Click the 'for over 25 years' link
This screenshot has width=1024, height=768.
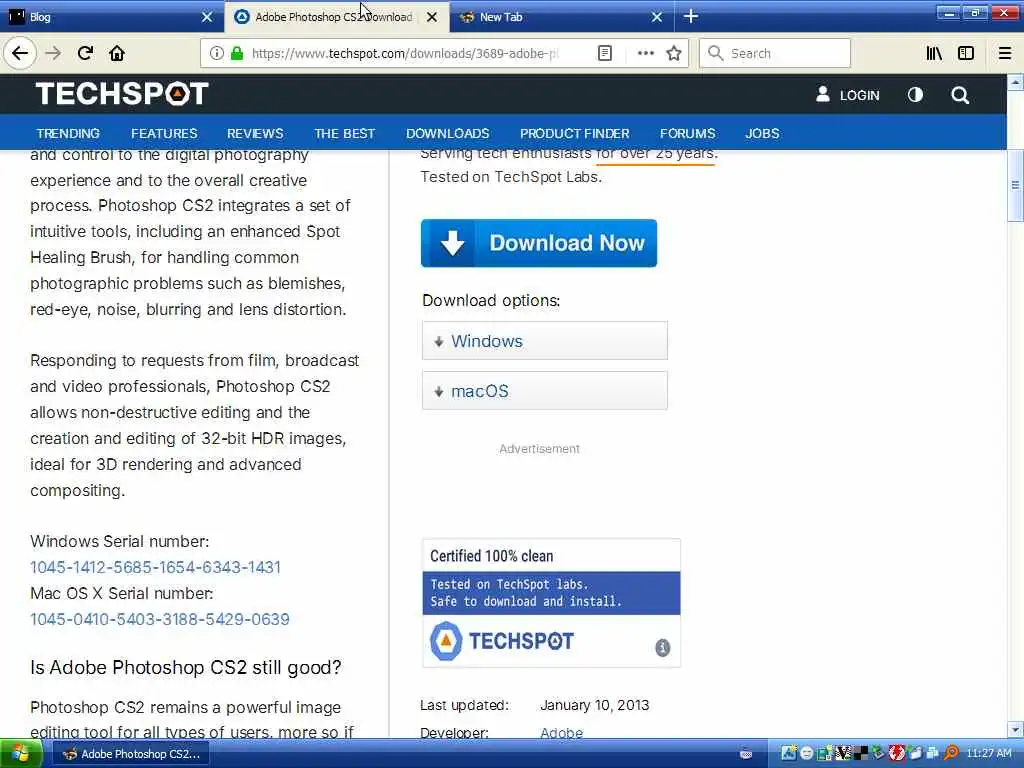(x=656, y=154)
